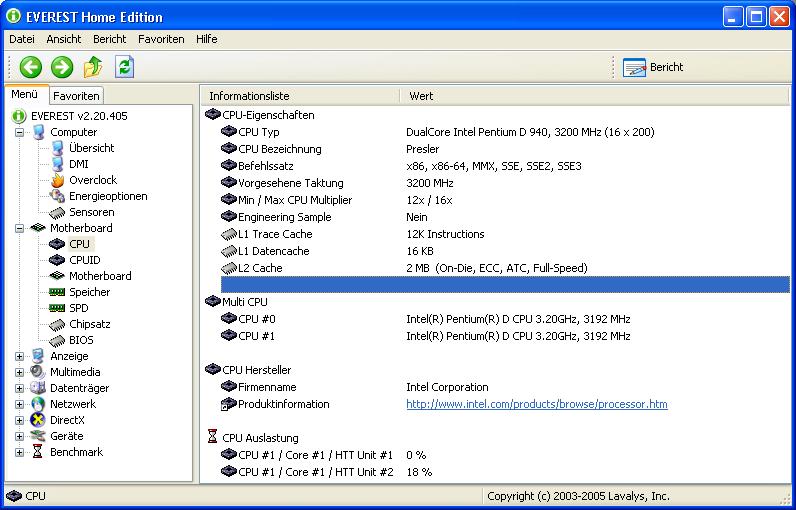Select the Übersicht monitor icon
Viewport: 796px width, 510px height.
coord(57,148)
